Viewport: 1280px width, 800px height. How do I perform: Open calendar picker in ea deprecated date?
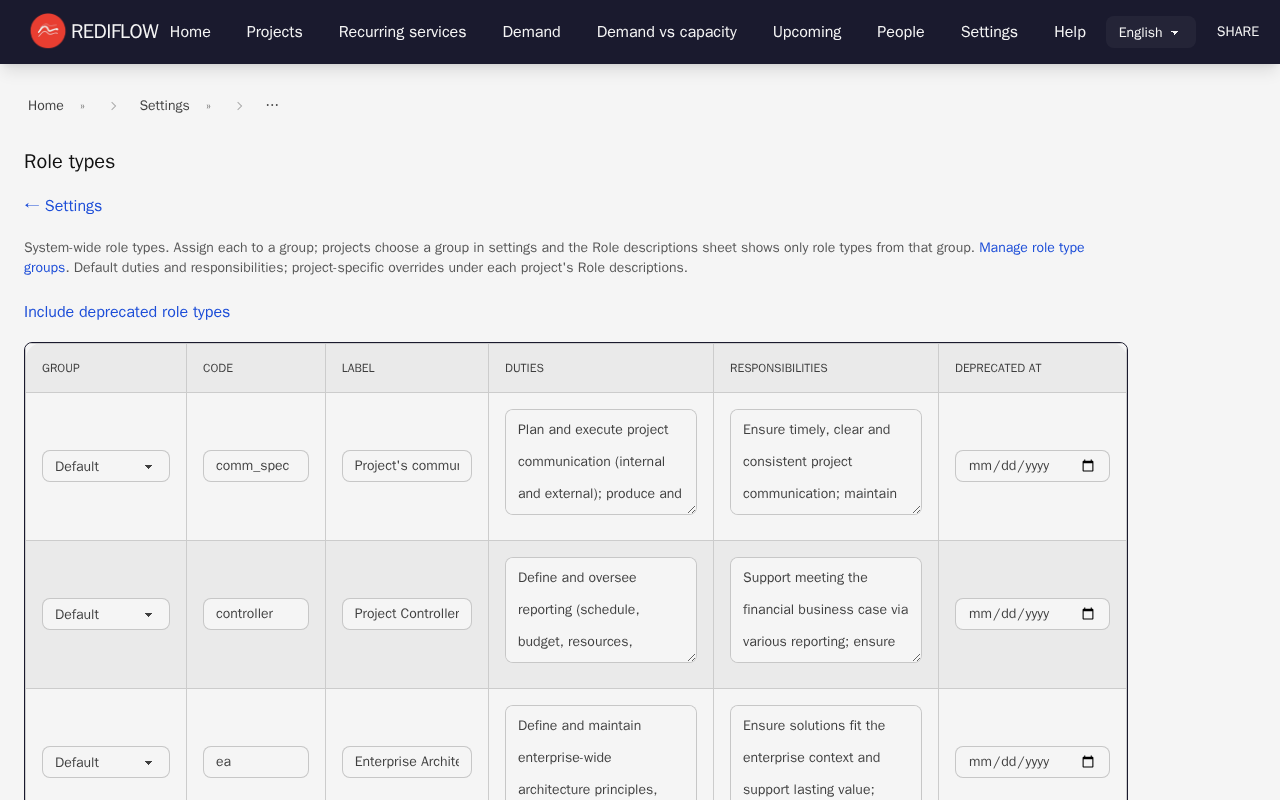[x=1088, y=762]
